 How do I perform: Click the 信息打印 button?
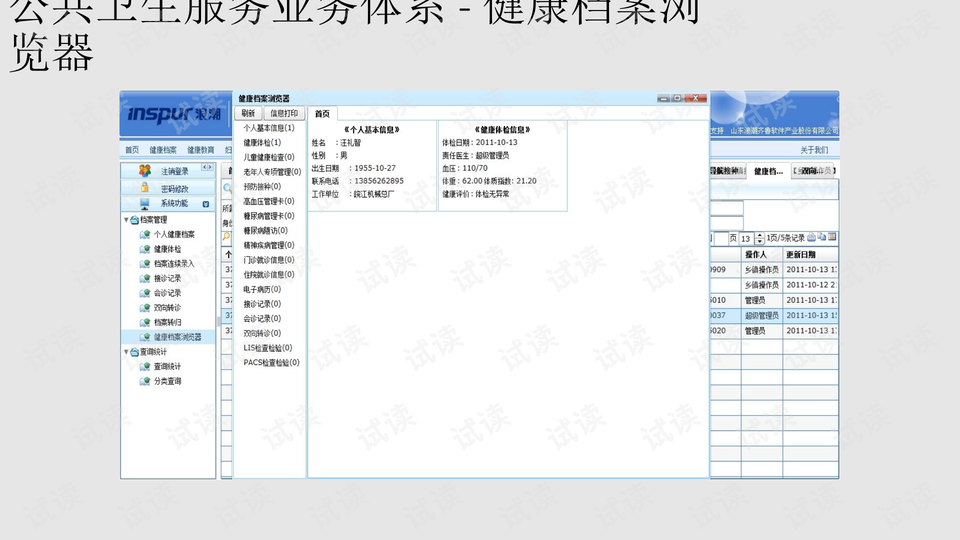click(x=285, y=114)
